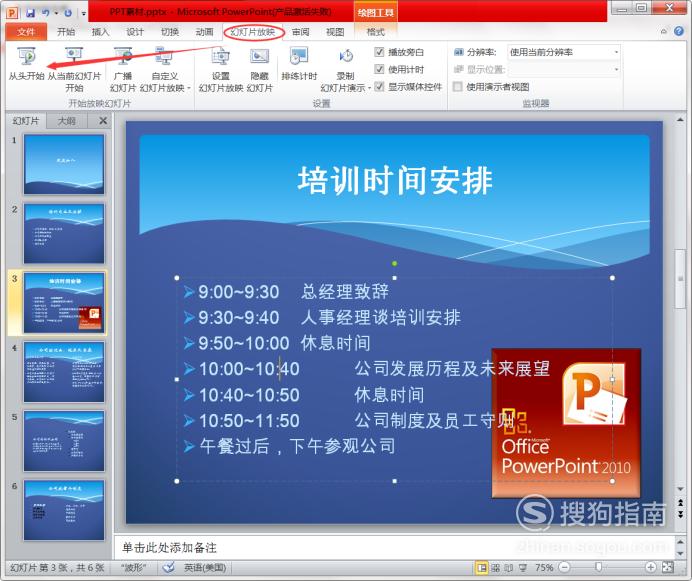The image size is (692, 581).
Task: Select slide 6 thumbnail
Action: [64, 510]
